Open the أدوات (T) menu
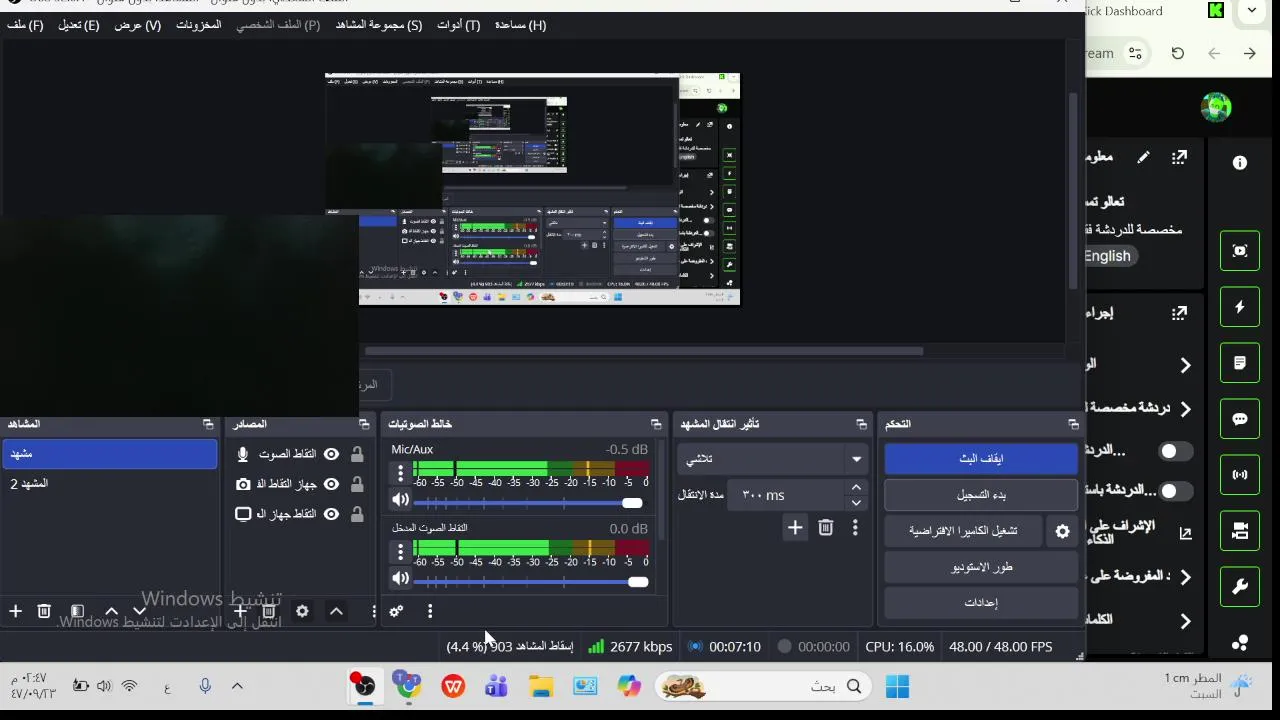This screenshot has height=720, width=1280. pos(459,25)
